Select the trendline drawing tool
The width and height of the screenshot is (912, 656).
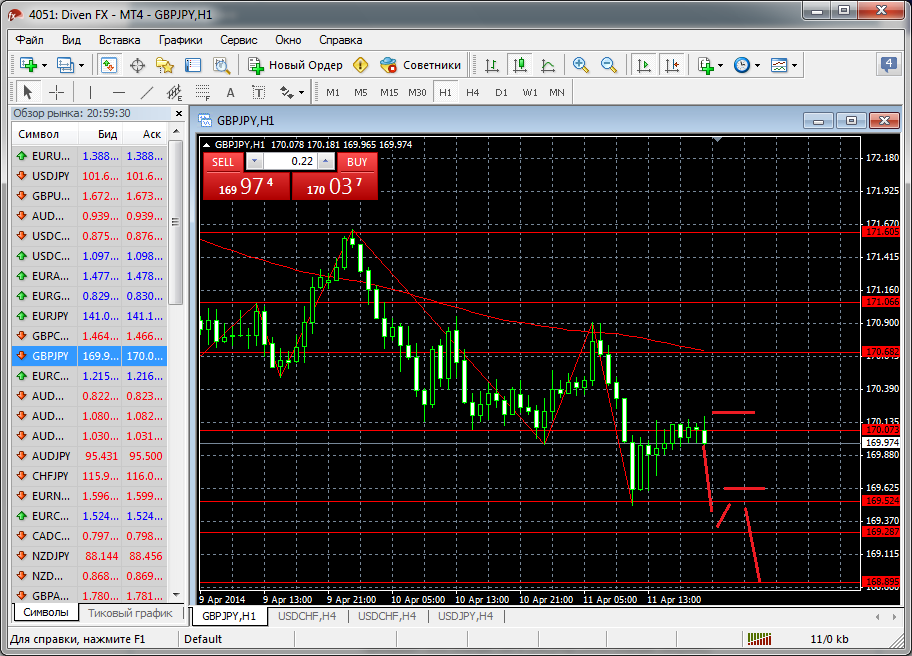147,92
